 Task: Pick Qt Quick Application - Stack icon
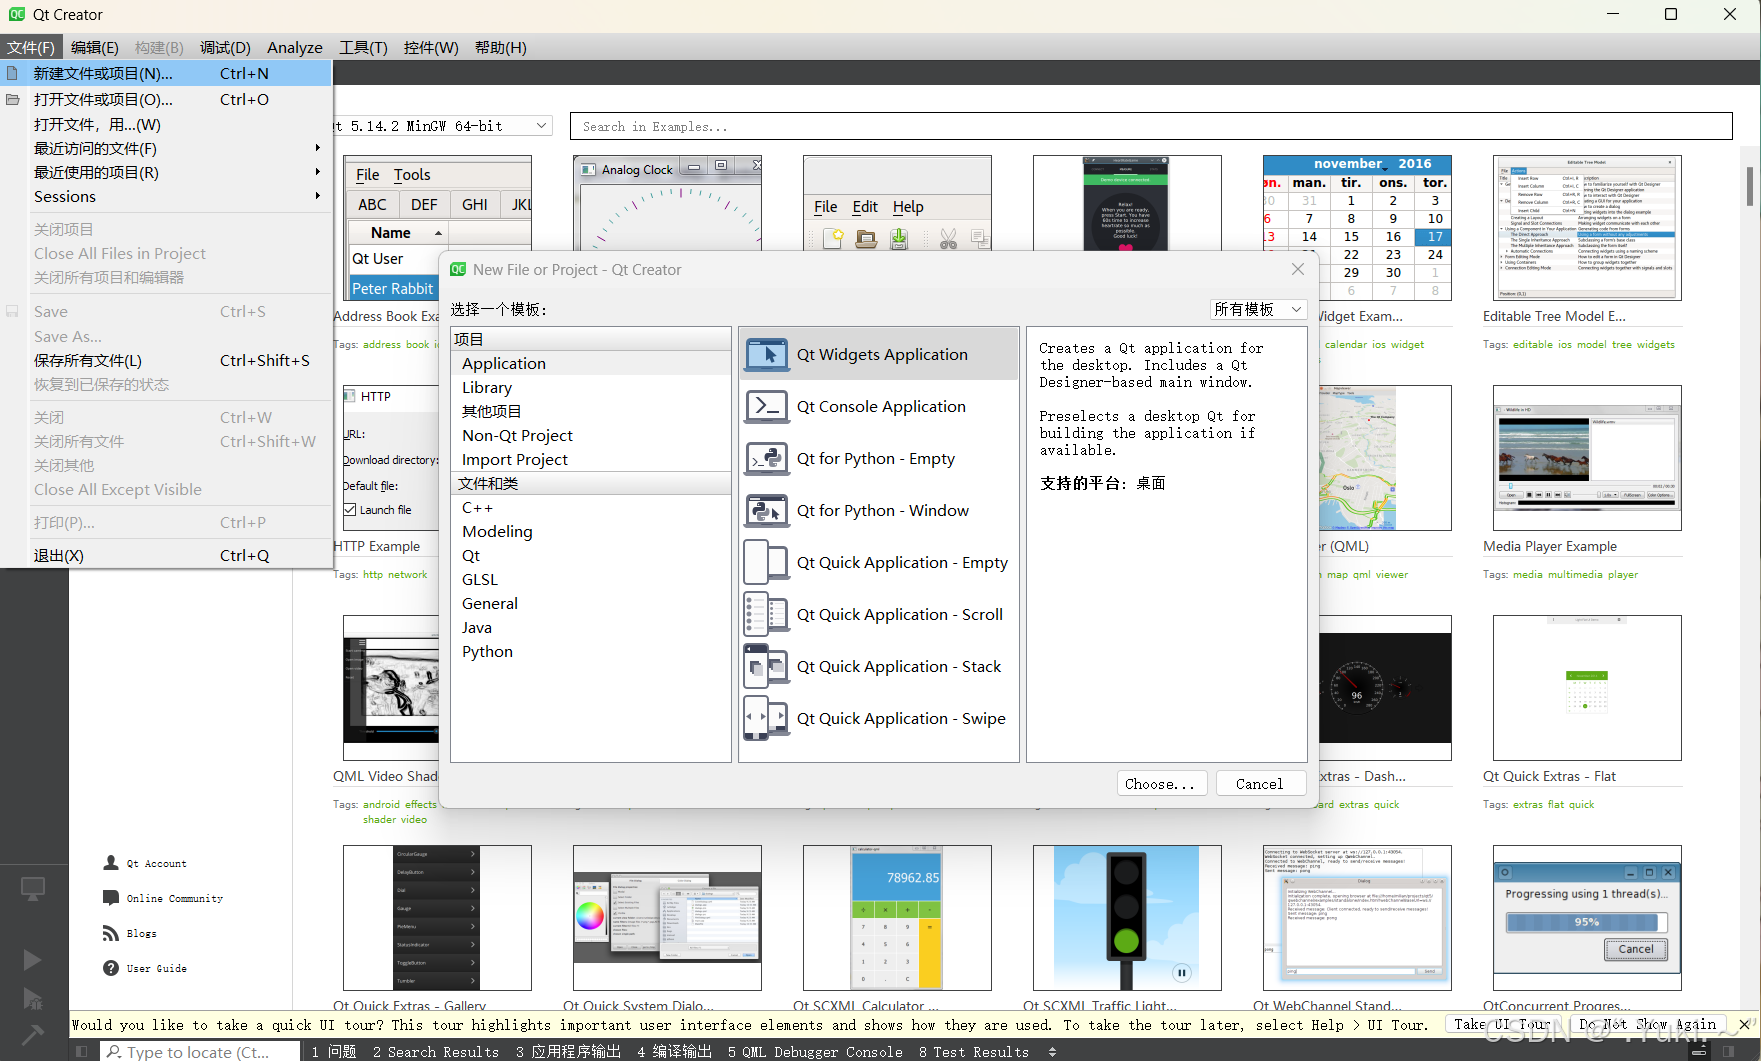click(x=767, y=666)
